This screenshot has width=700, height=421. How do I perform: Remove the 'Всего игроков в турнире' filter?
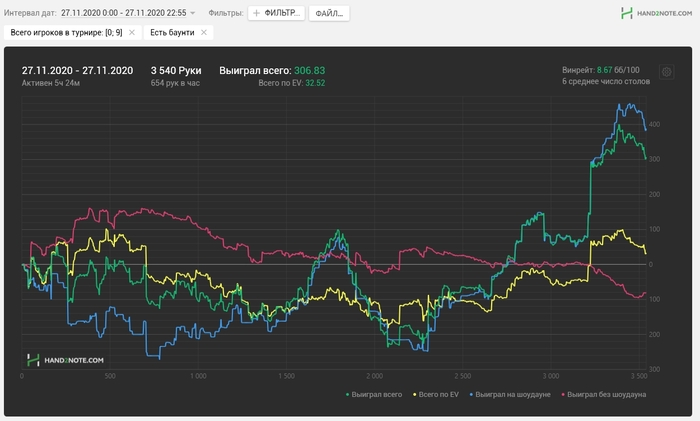coord(132,33)
